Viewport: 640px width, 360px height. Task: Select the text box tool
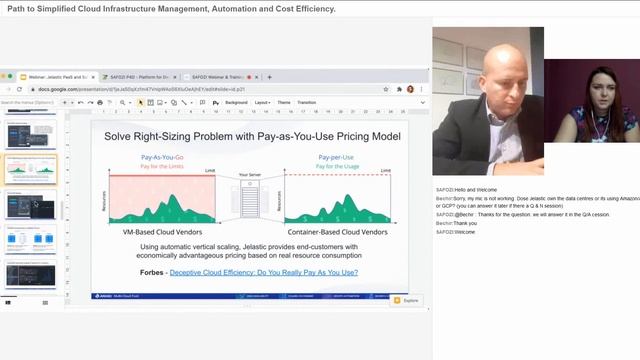(x=151, y=102)
